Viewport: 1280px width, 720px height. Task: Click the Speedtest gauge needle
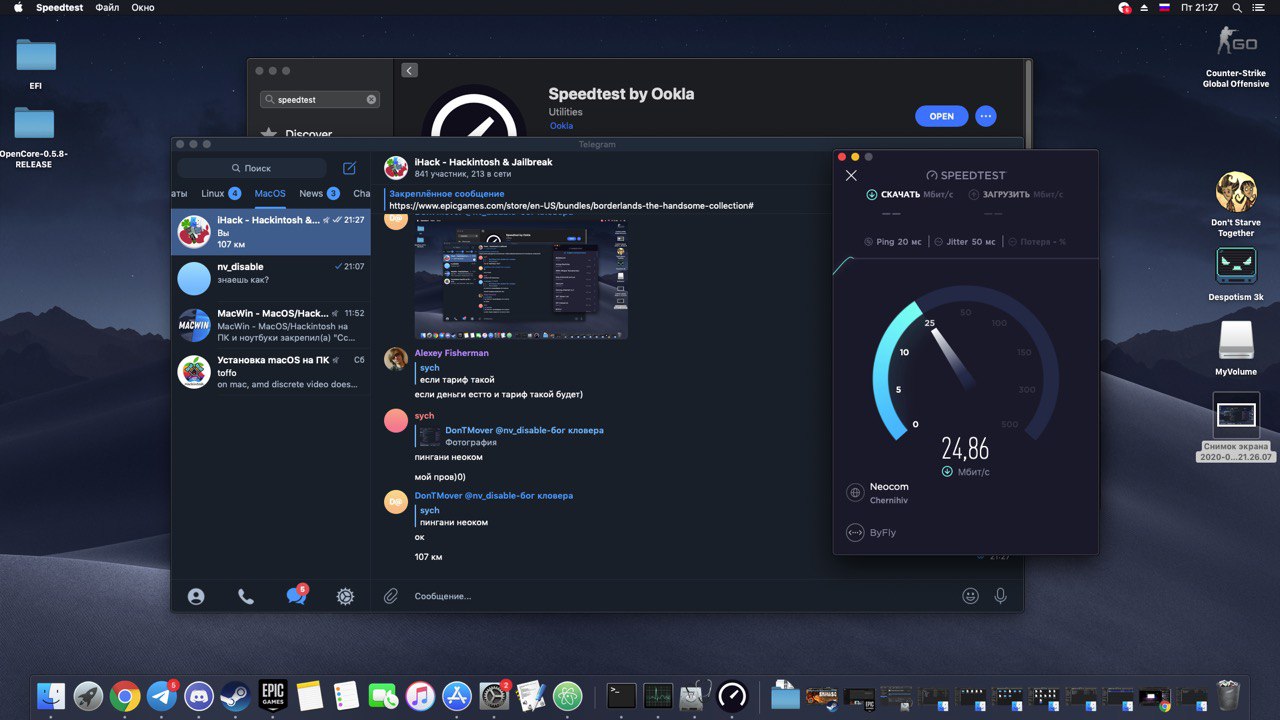[x=954, y=358]
